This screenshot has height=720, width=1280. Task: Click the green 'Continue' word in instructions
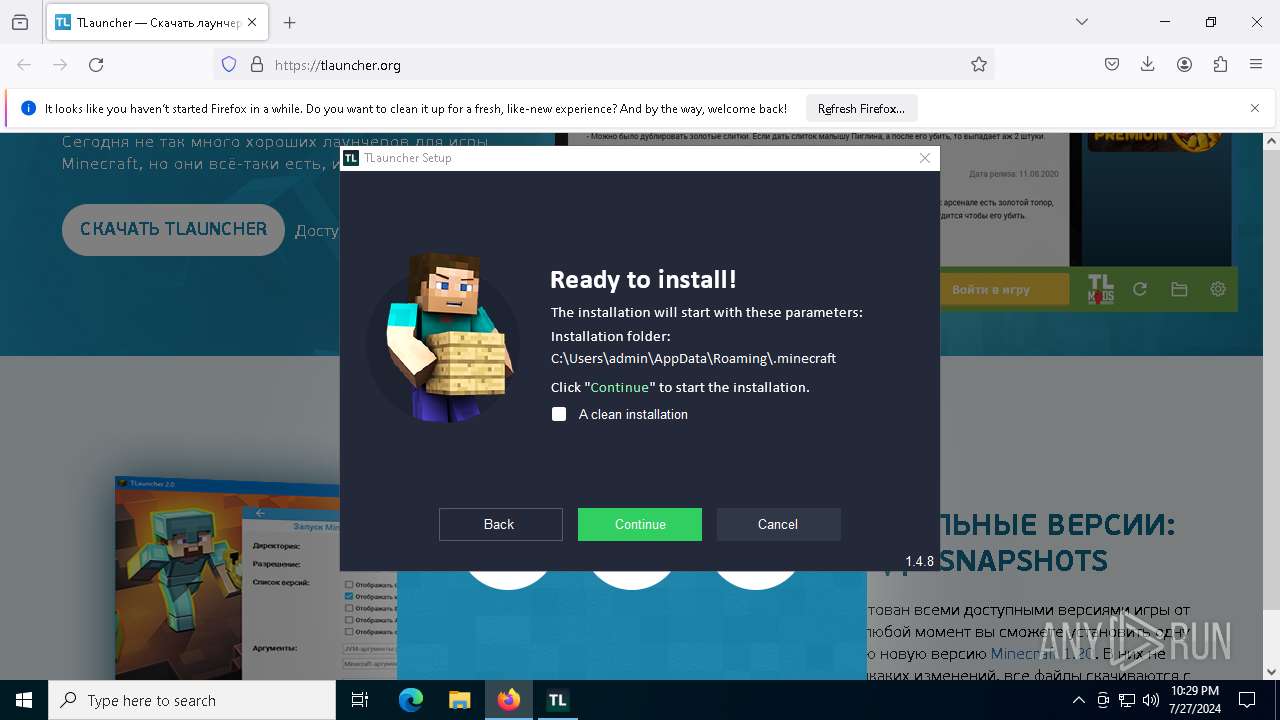click(x=619, y=387)
